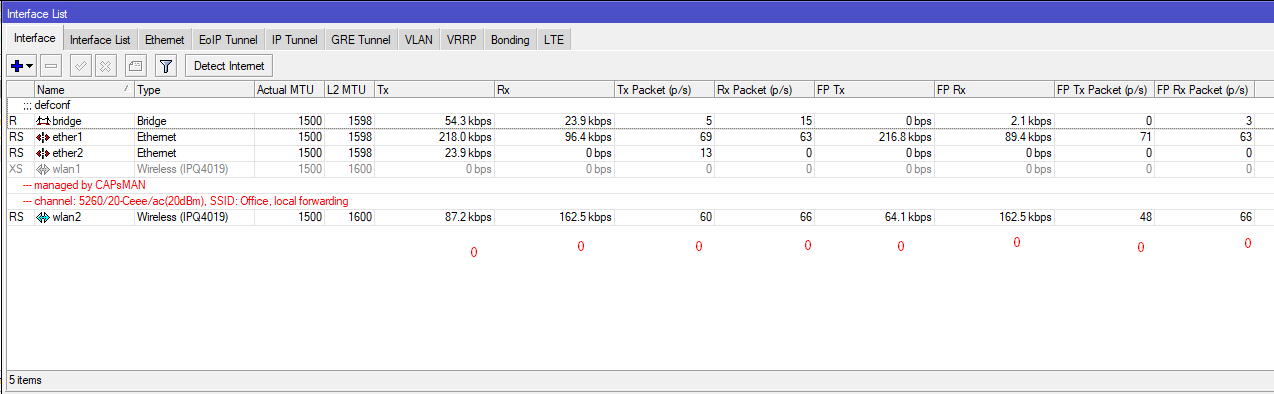Select the ether2 interface name

click(x=67, y=153)
